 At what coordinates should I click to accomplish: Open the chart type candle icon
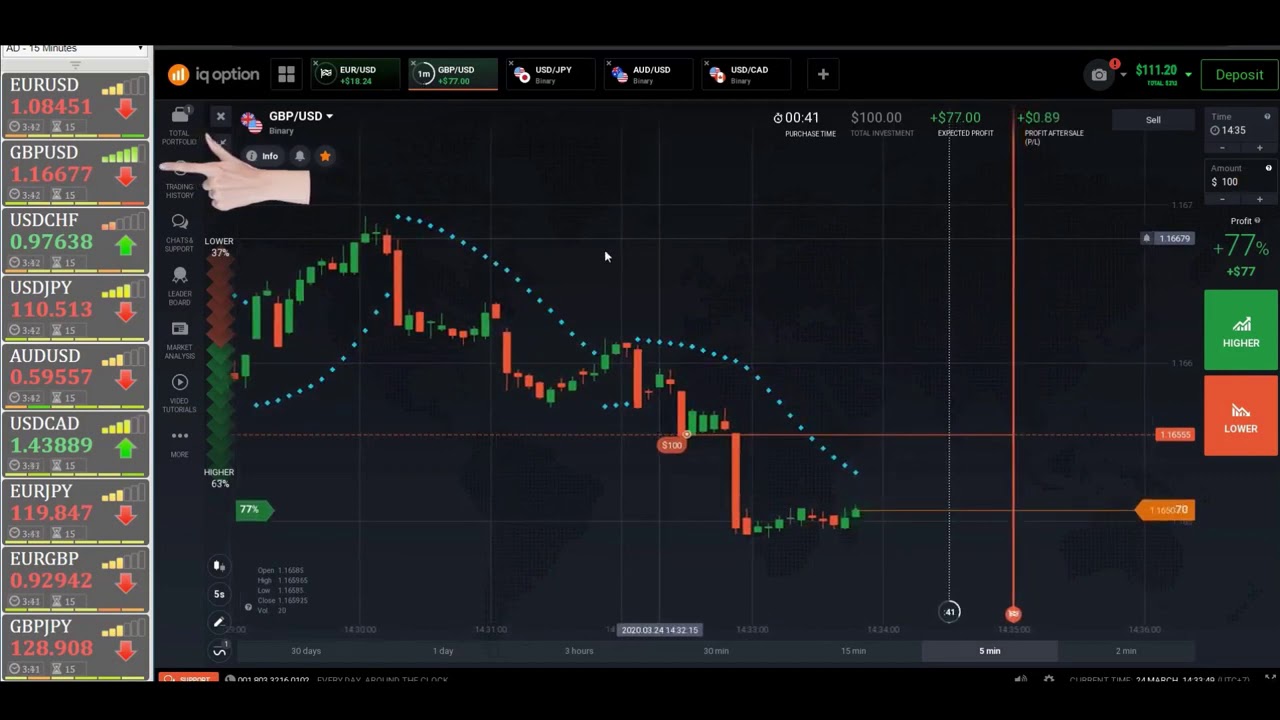(219, 566)
